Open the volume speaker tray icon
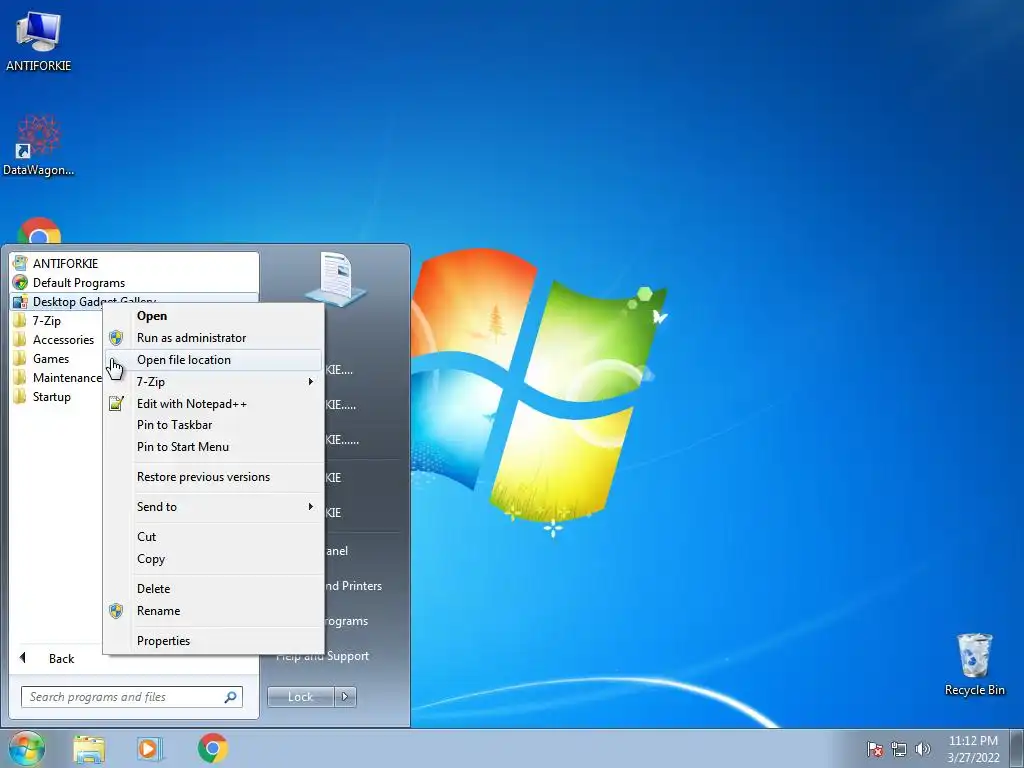This screenshot has width=1024, height=768. [922, 749]
